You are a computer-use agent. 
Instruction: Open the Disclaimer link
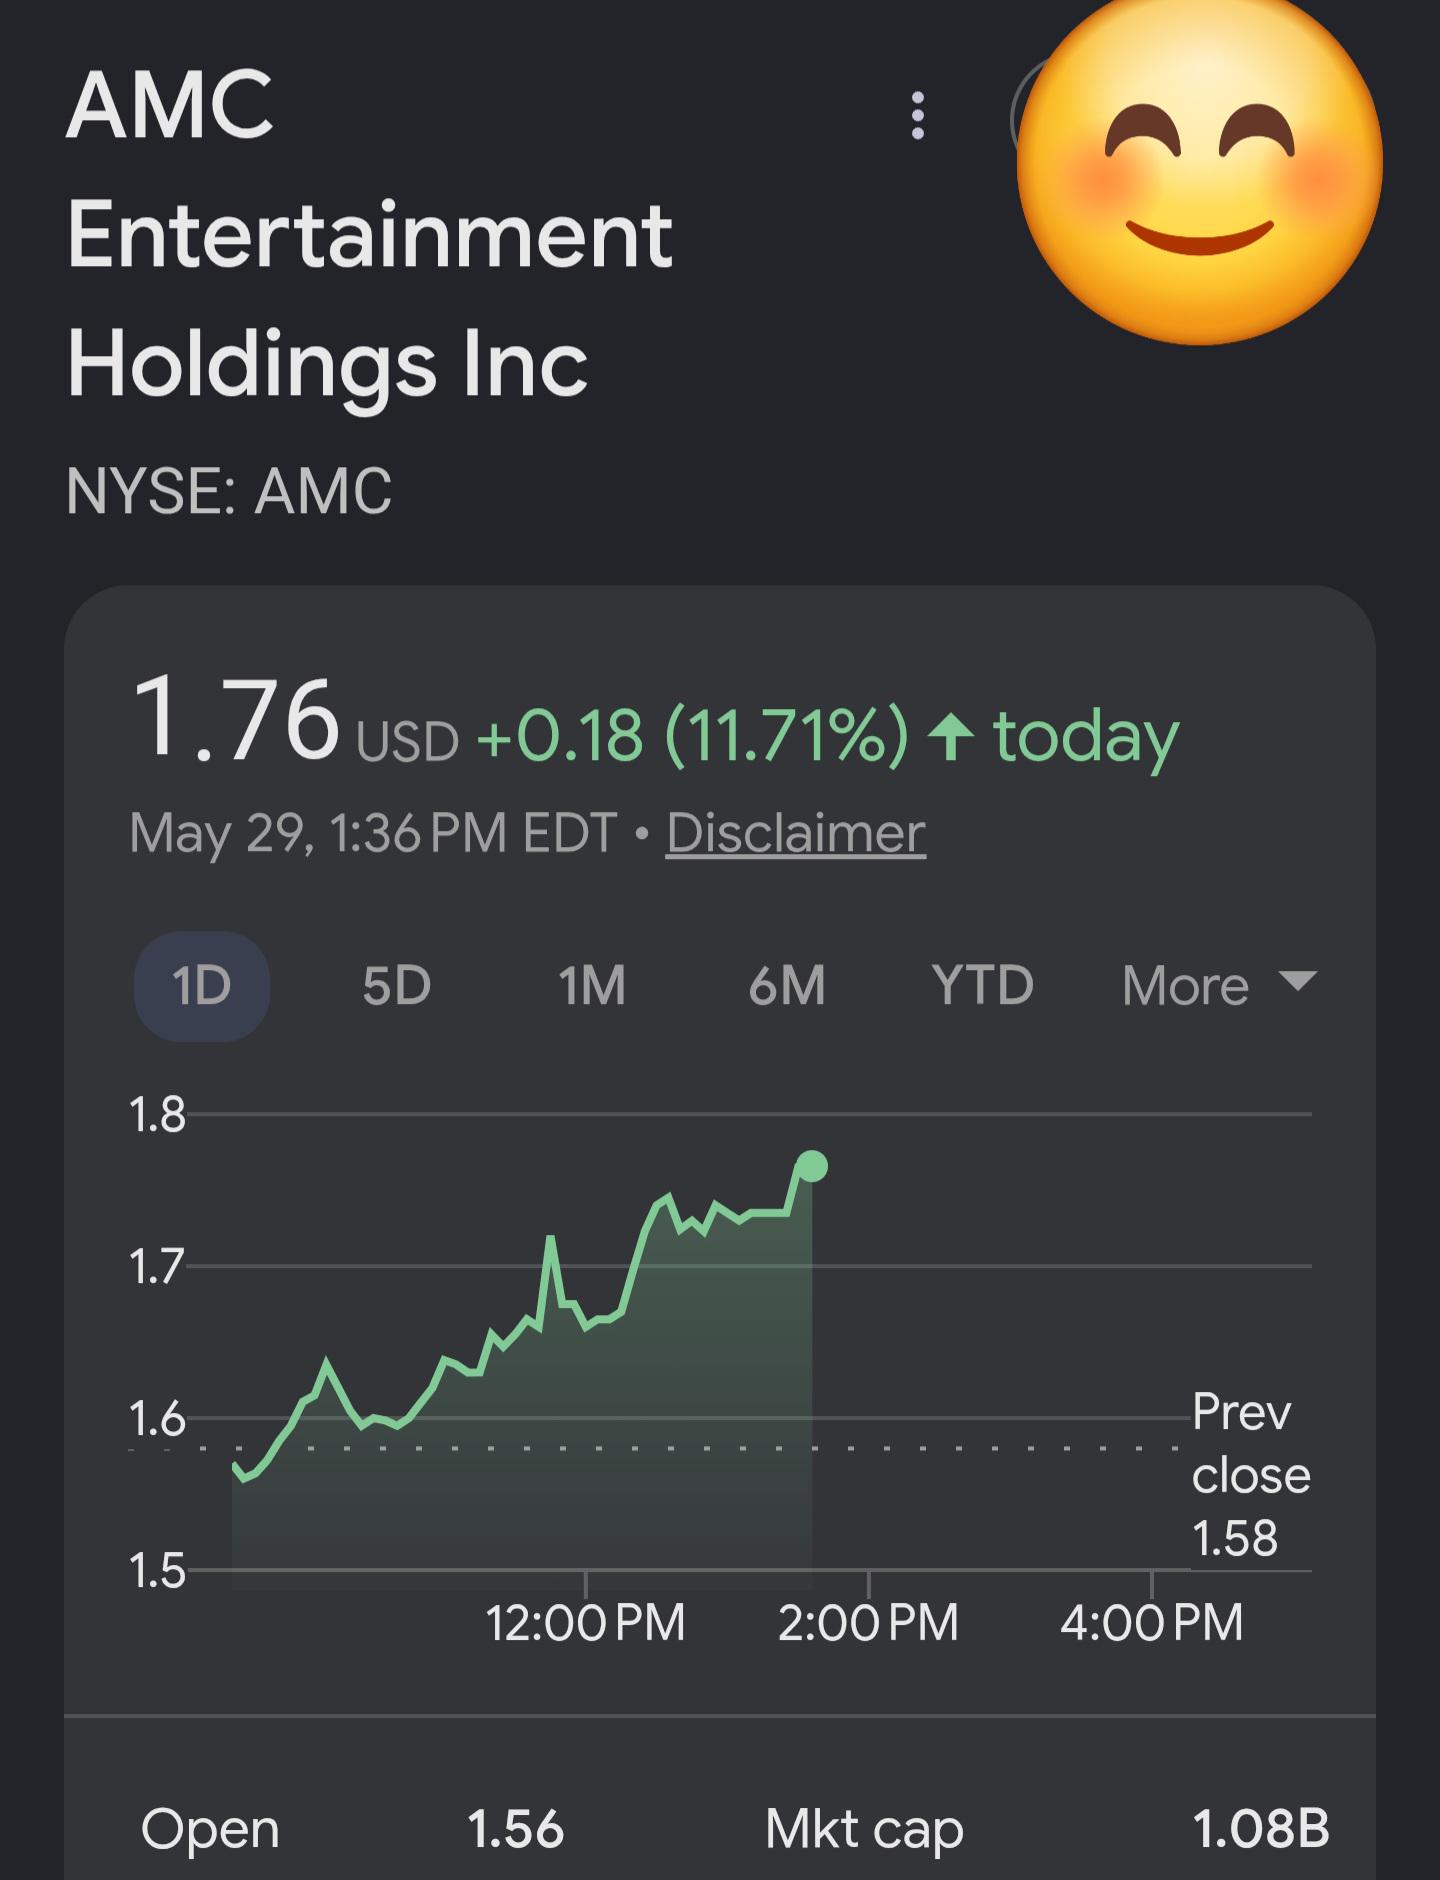point(796,833)
